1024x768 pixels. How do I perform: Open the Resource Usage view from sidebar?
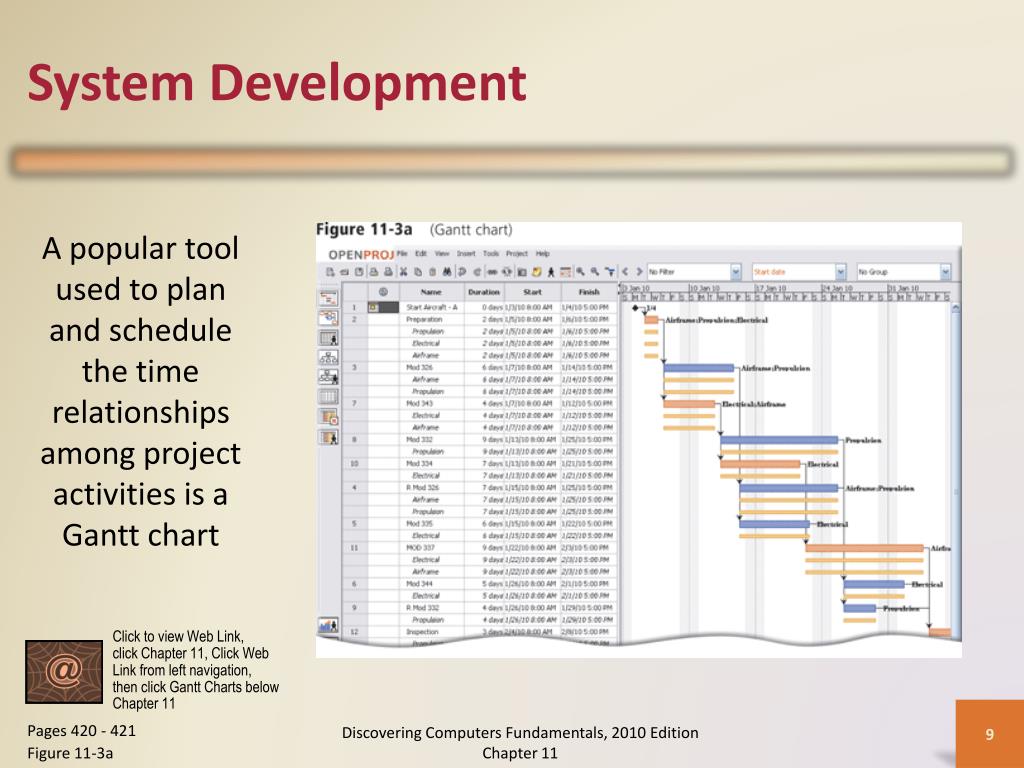coord(328,437)
